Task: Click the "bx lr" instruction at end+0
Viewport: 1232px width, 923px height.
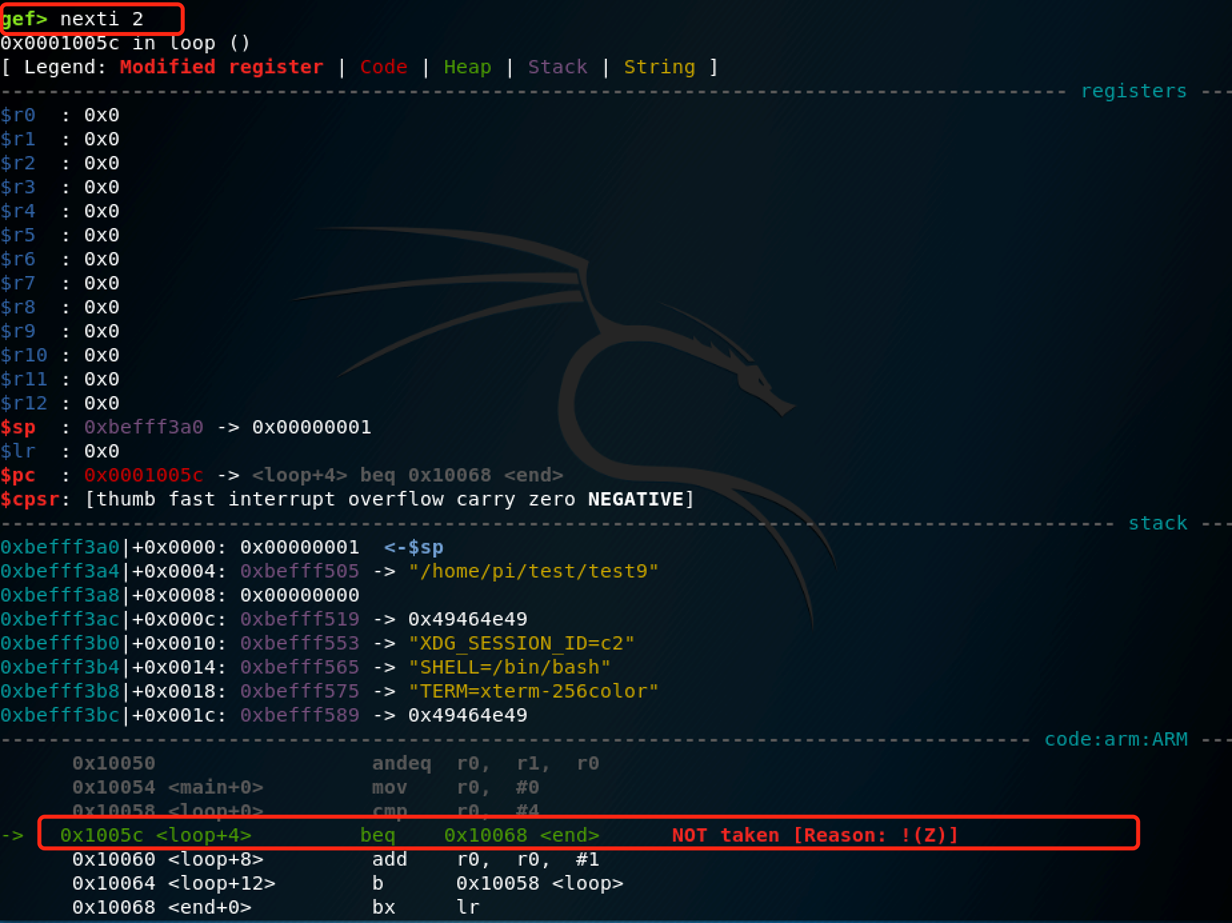Action: point(426,907)
